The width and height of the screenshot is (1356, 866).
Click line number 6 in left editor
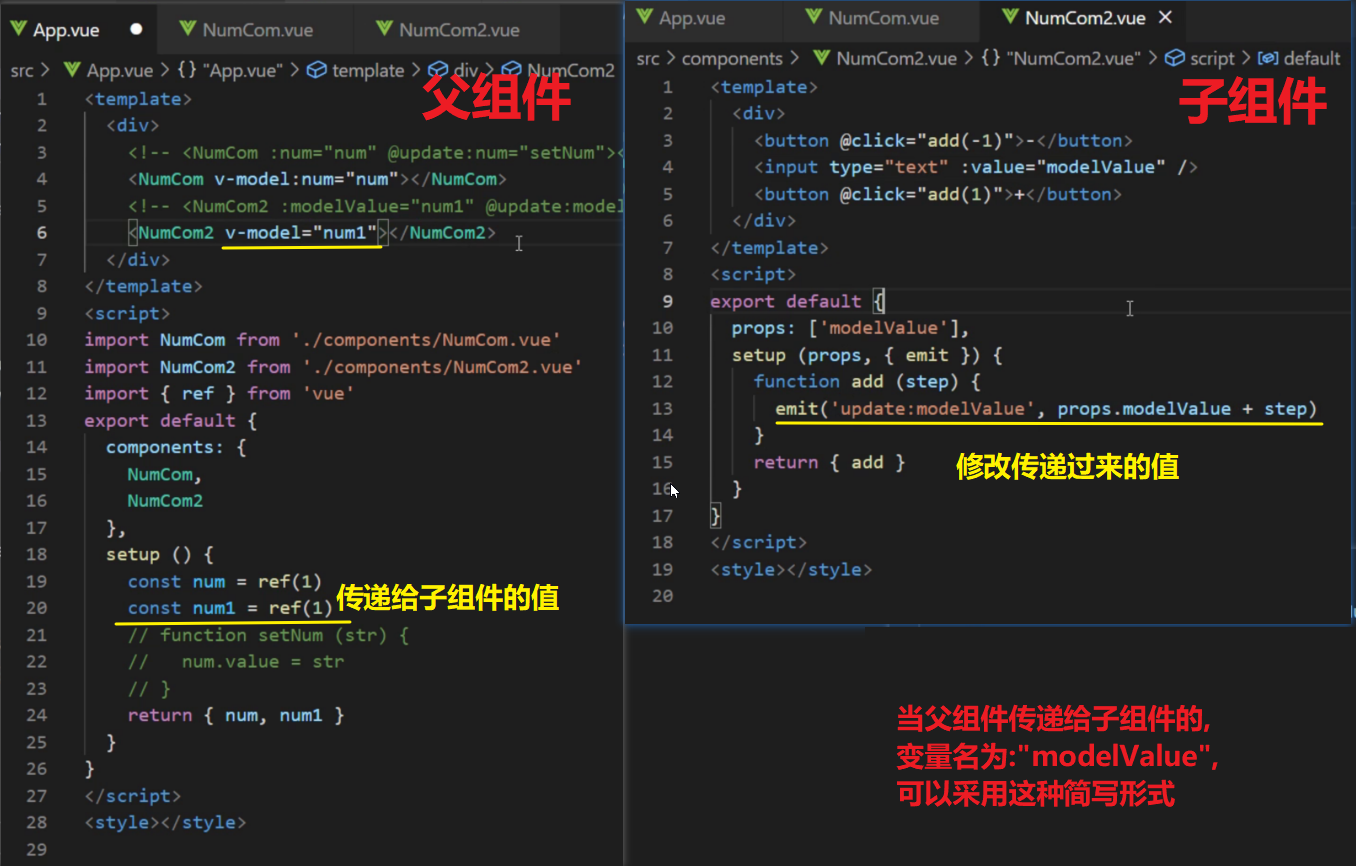click(x=42, y=232)
